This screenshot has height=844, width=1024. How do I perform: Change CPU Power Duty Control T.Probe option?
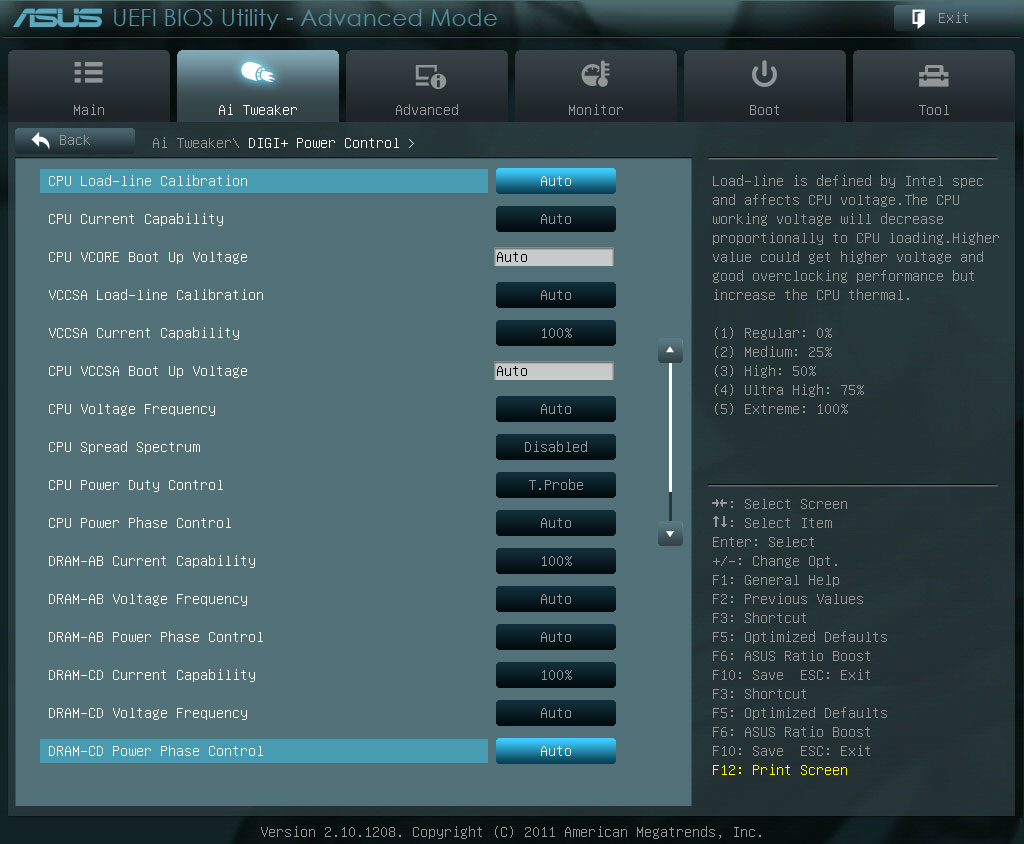click(x=556, y=485)
